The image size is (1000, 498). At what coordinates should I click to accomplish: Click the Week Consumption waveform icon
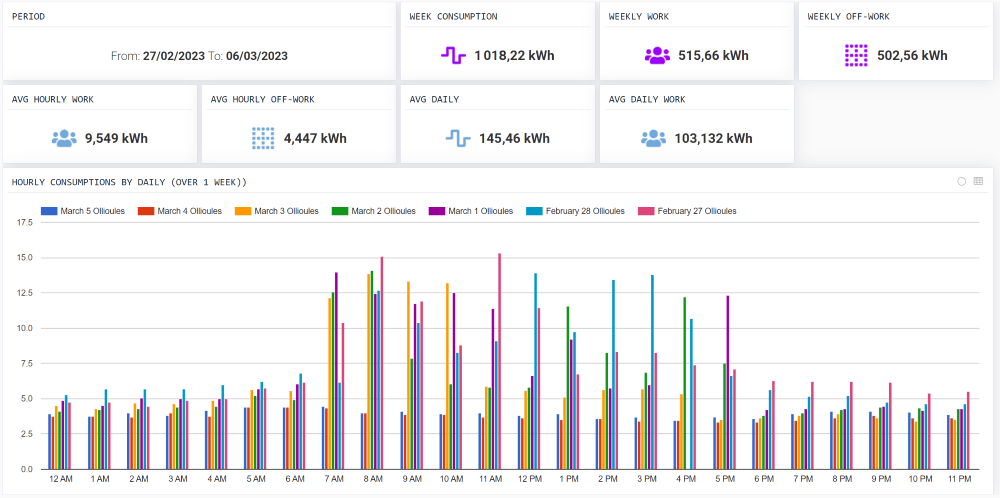point(453,56)
